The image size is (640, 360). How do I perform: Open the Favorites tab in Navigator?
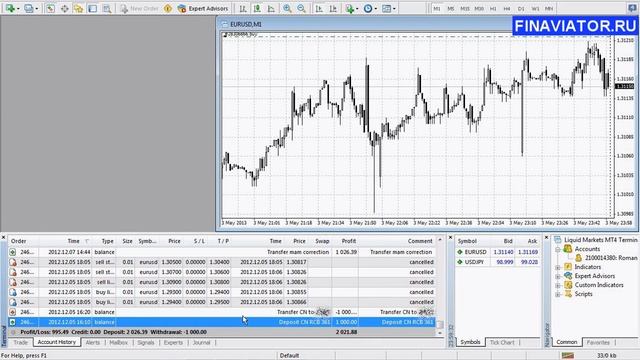coord(598,342)
